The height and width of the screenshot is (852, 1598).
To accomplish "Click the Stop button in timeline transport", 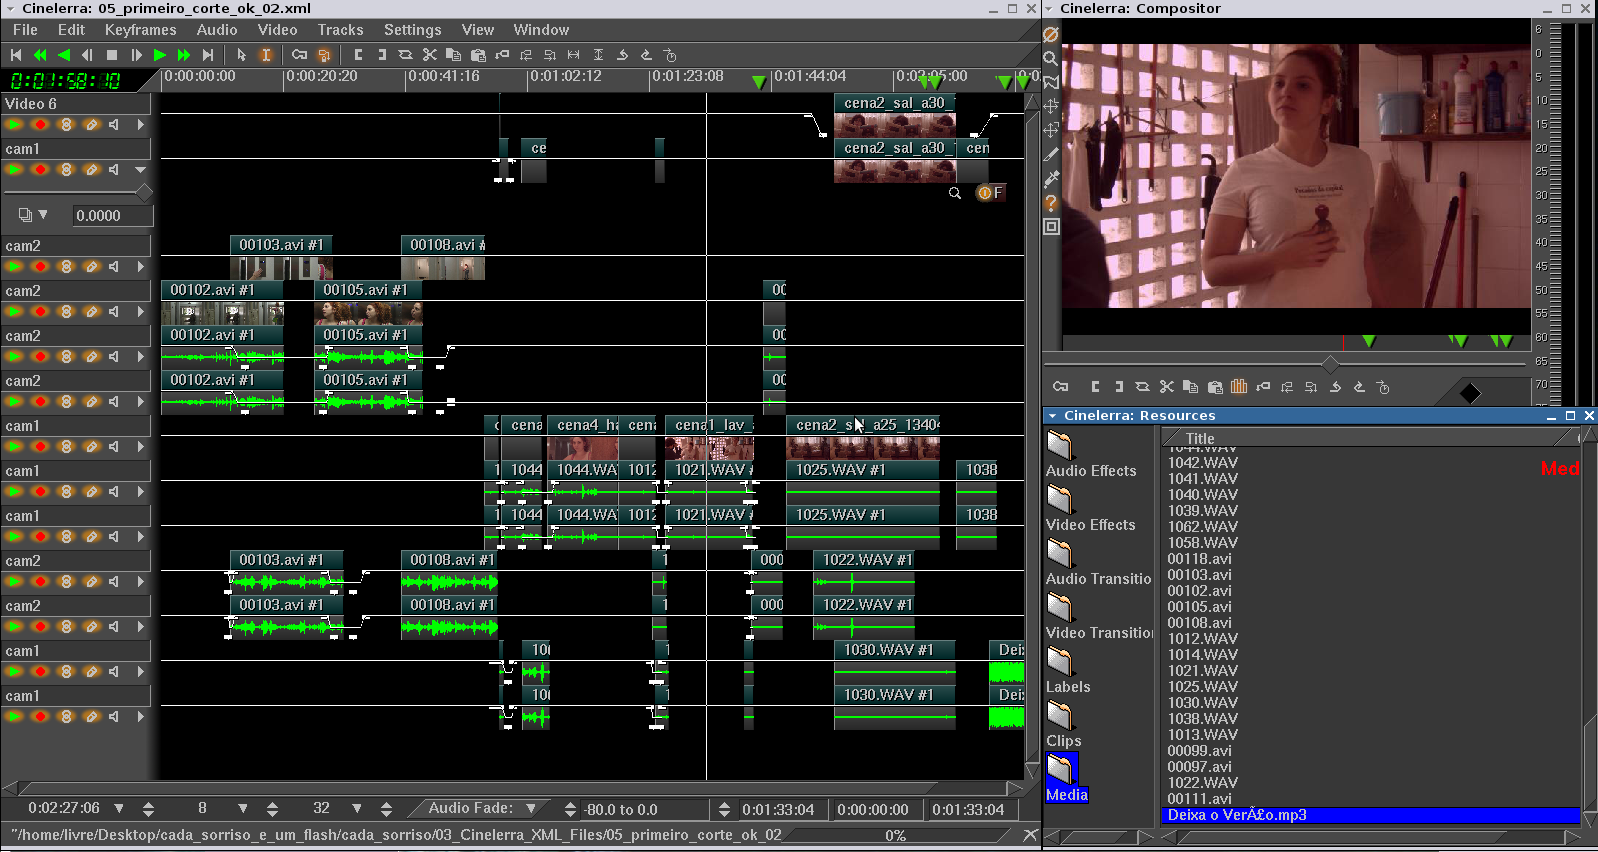I will 112,55.
